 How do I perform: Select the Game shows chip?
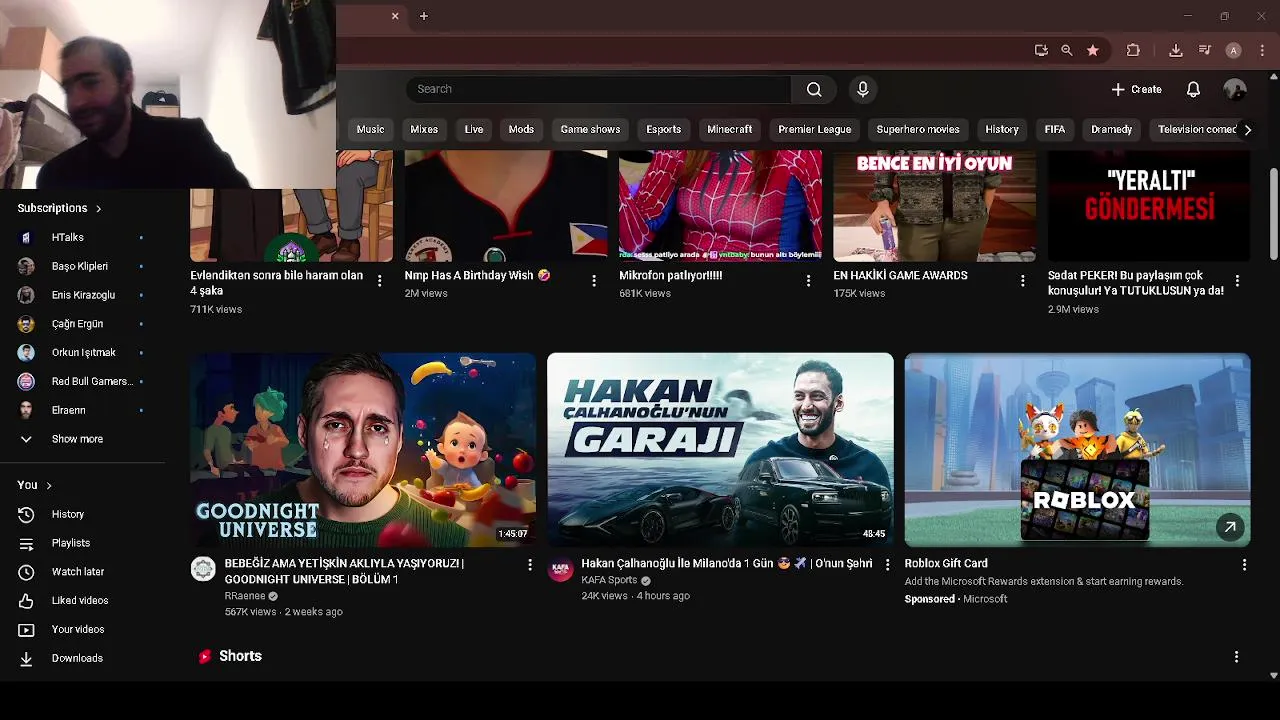coord(590,129)
